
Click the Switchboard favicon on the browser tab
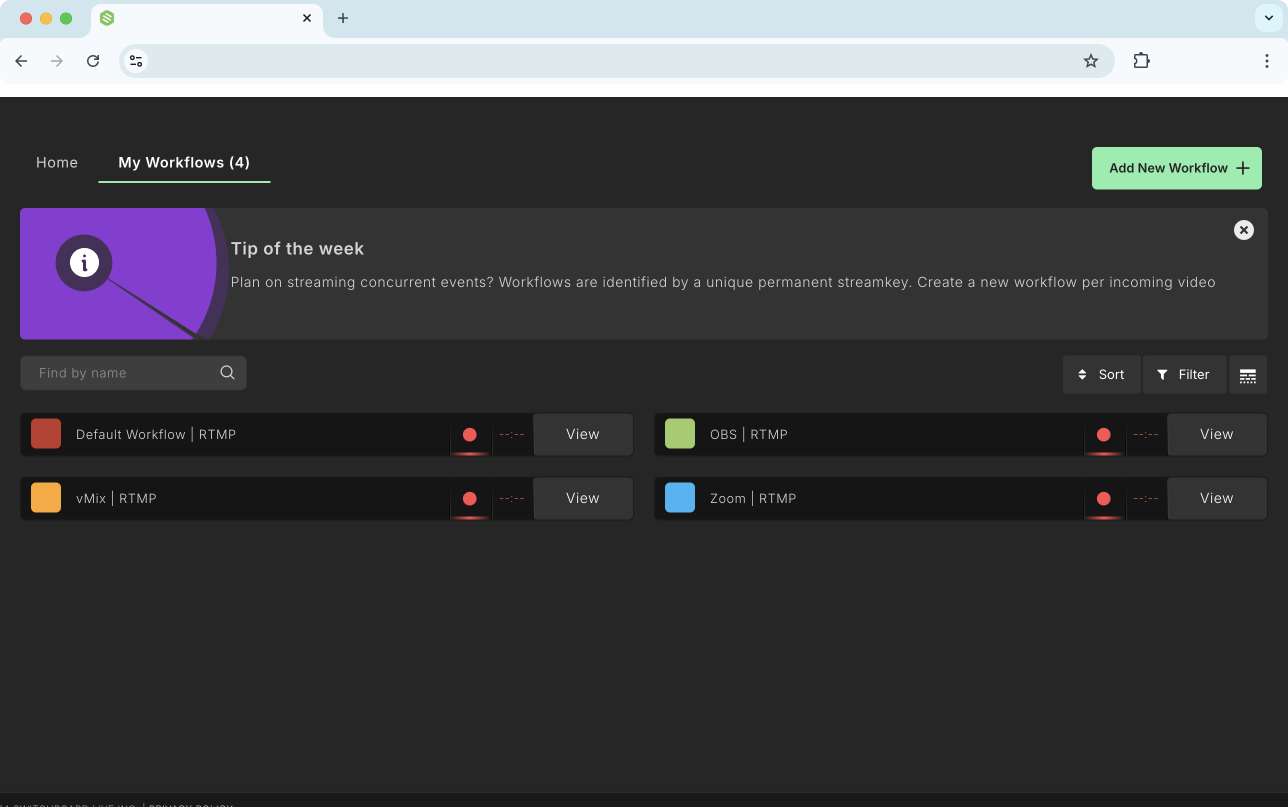pos(107,18)
